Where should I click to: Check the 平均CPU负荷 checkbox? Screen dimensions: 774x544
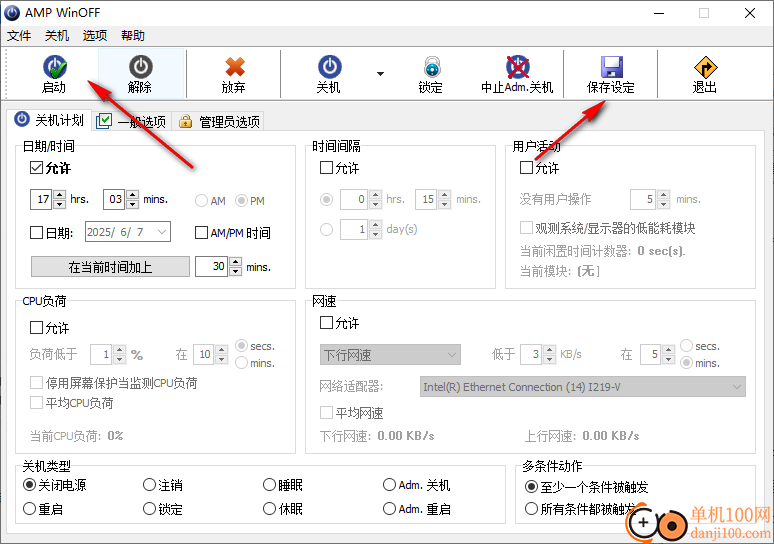point(36,402)
